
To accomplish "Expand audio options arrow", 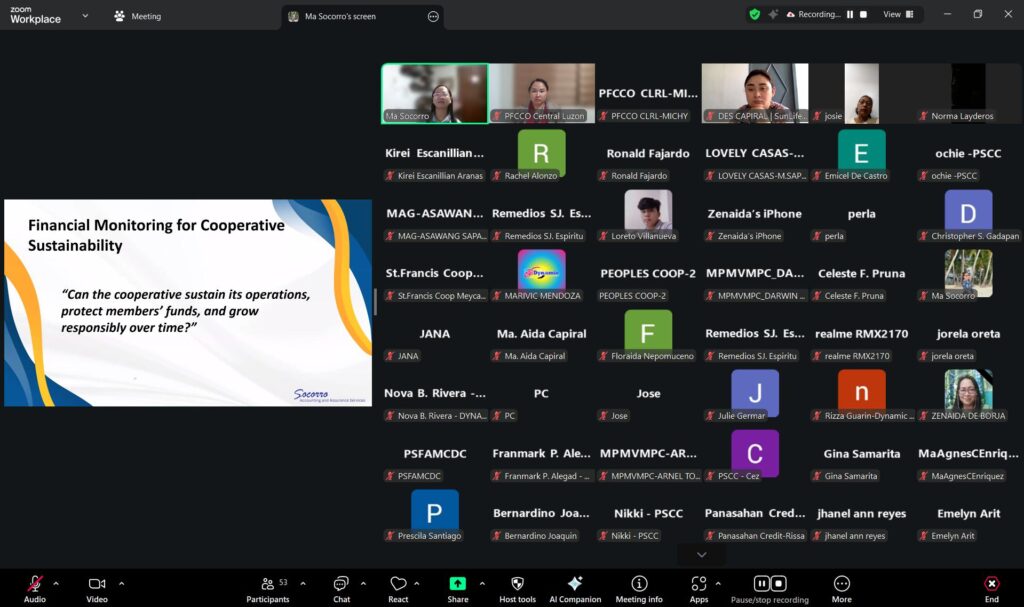I will 56,583.
